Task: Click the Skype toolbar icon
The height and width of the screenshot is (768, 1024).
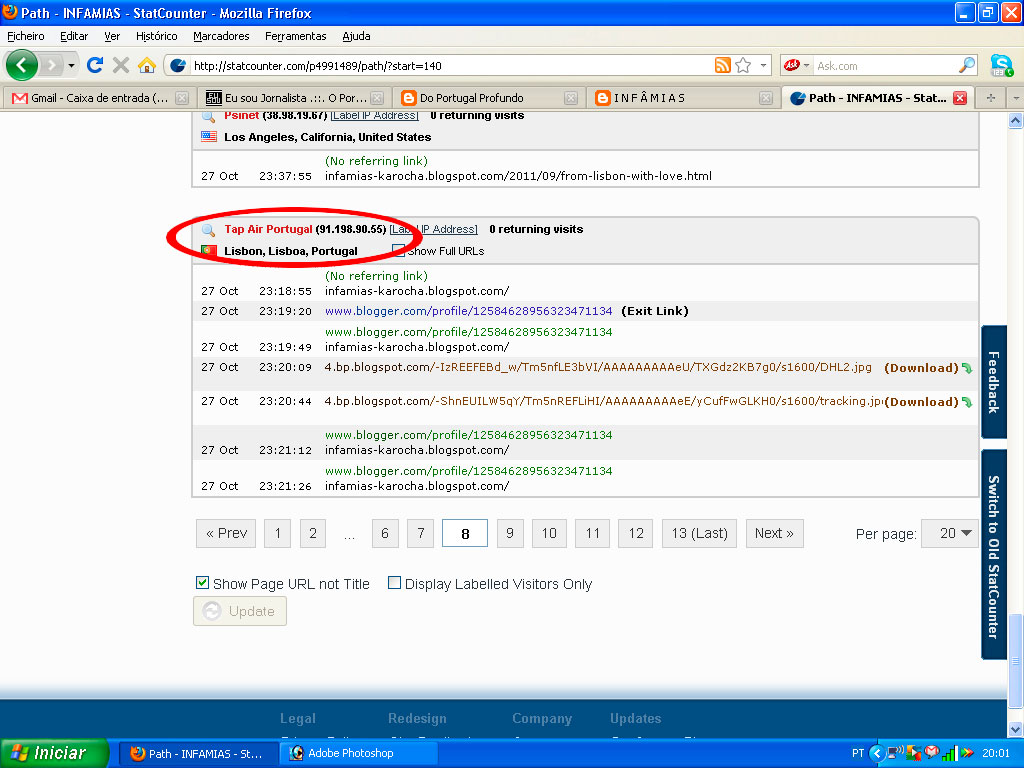Action: 1002,65
